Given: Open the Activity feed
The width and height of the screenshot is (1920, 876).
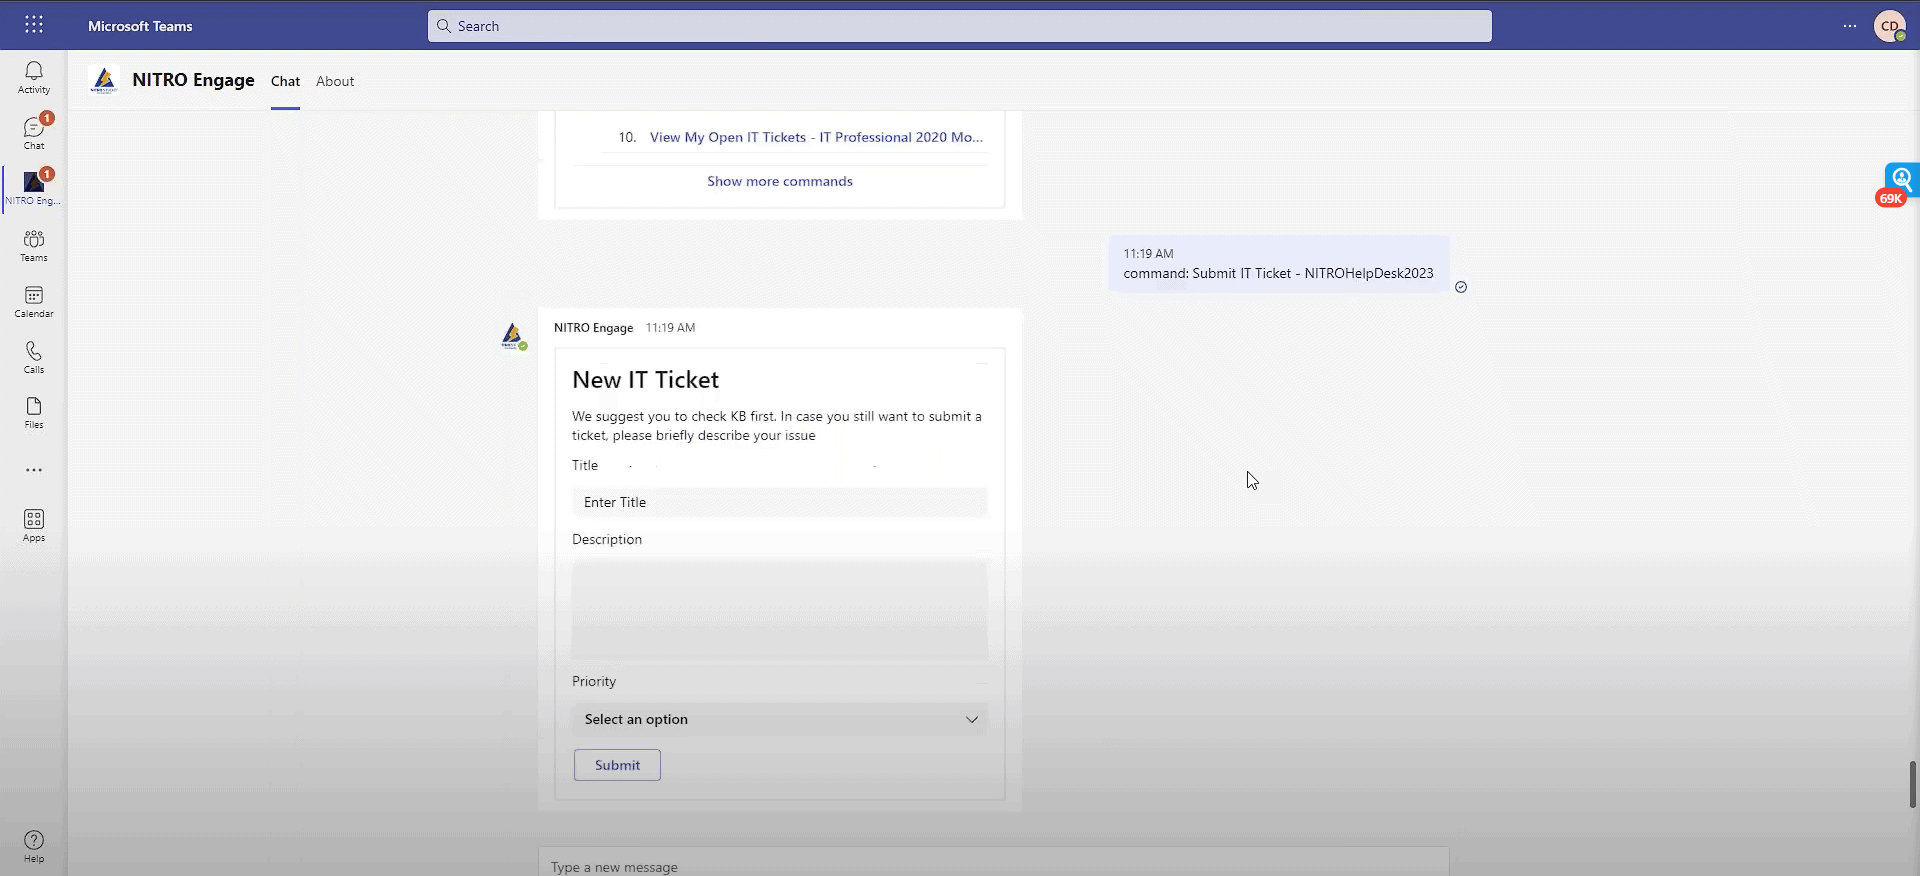Looking at the screenshot, I should (34, 77).
